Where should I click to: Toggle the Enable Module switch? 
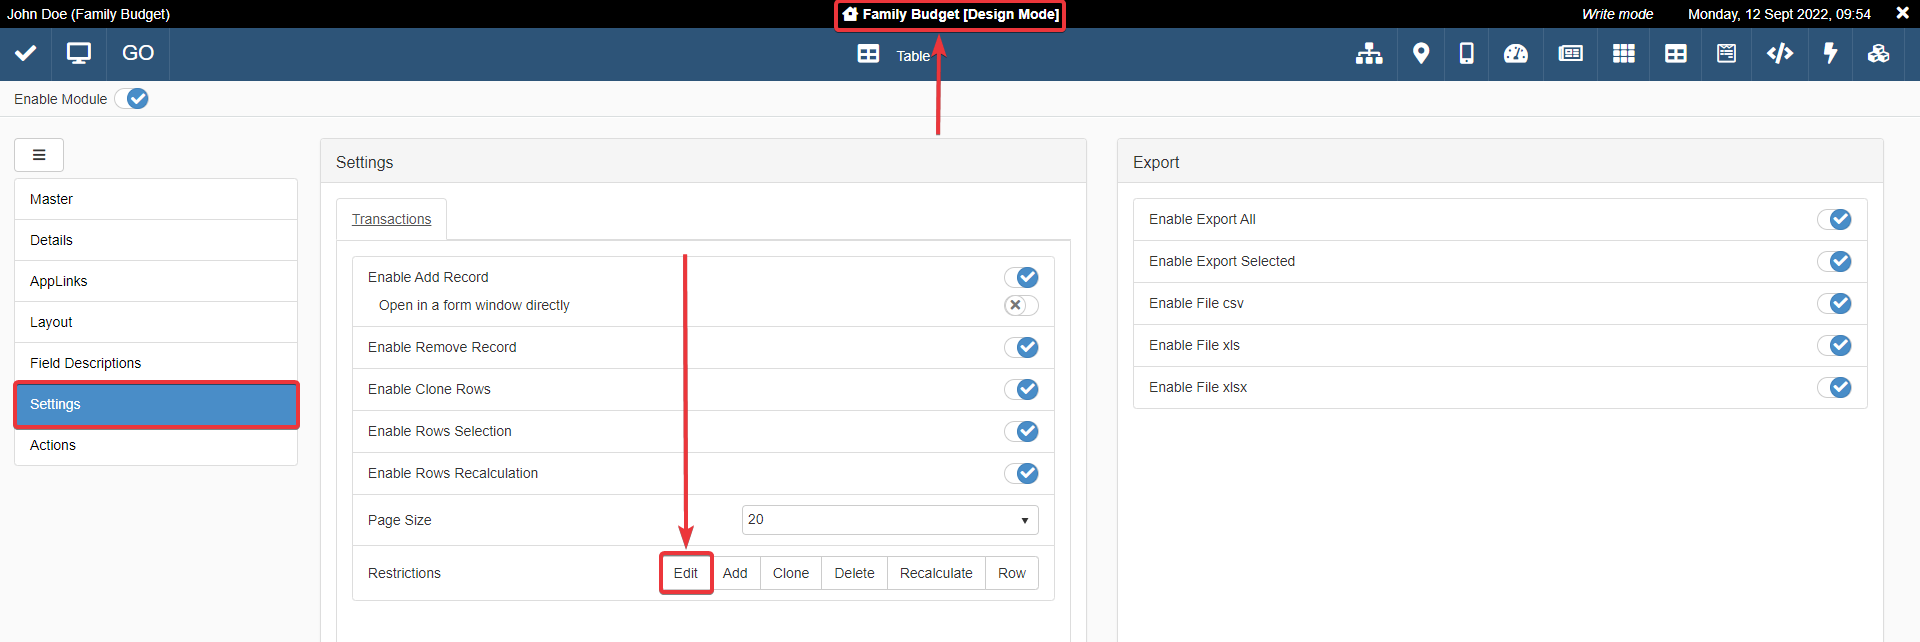[132, 99]
